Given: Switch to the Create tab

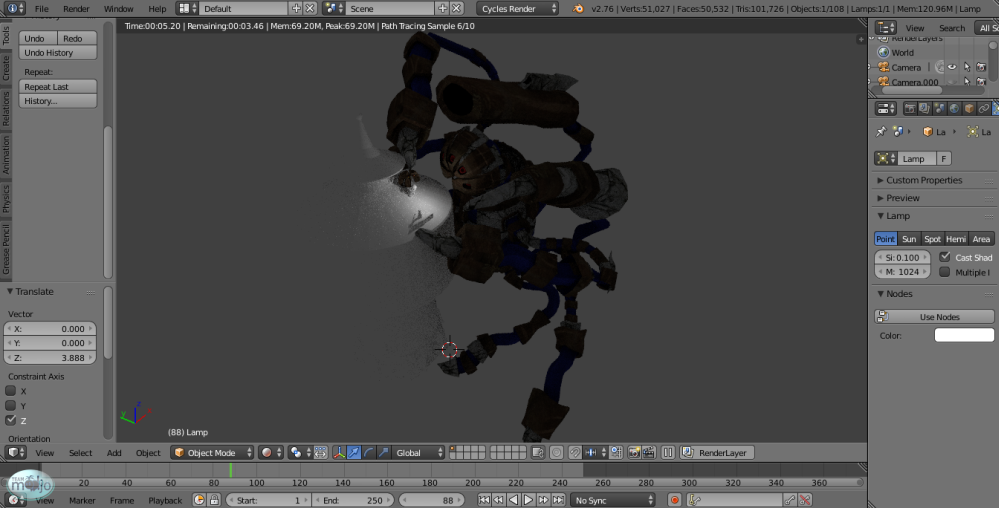Looking at the screenshot, I should (x=6, y=68).
